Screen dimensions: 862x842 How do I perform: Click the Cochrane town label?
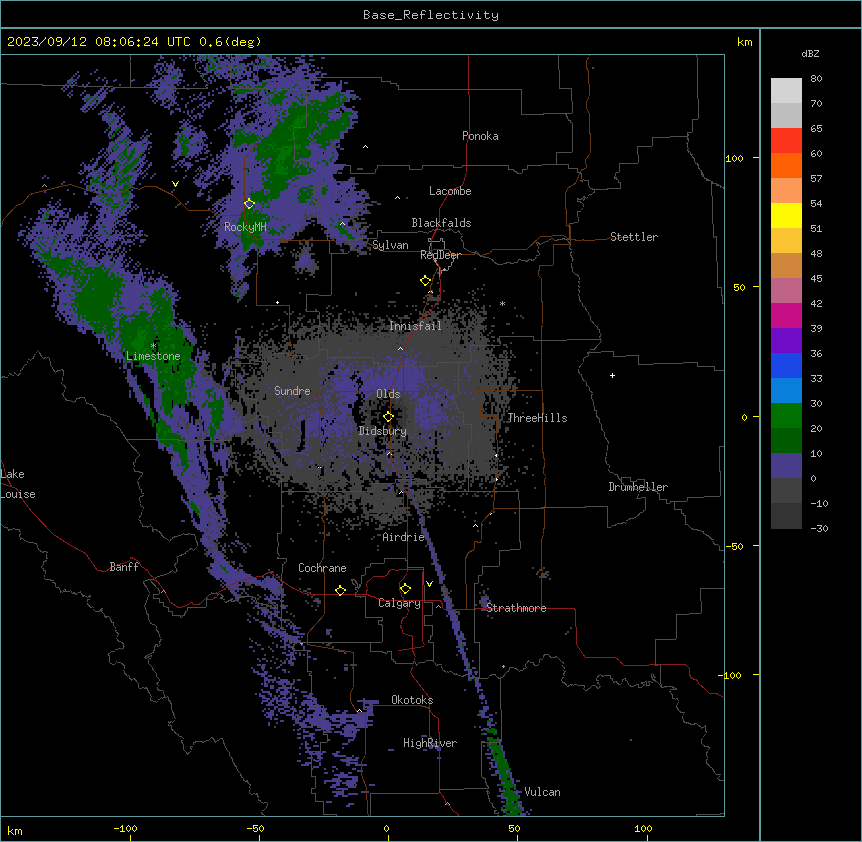322,568
